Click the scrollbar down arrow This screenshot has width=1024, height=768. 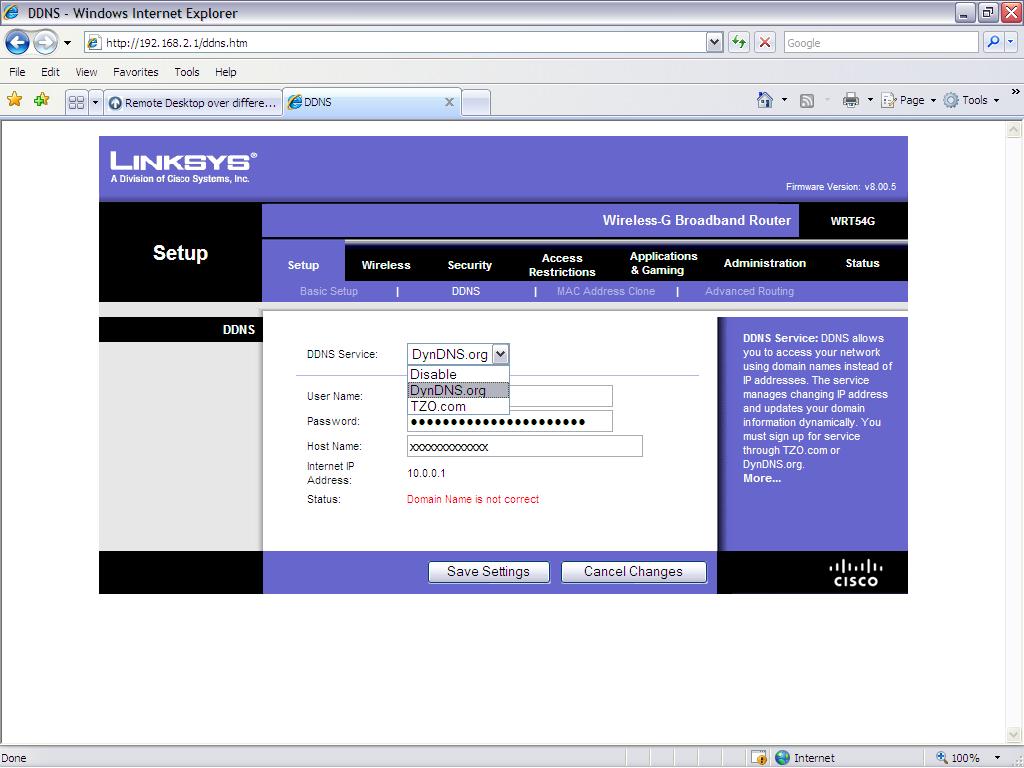[1014, 735]
